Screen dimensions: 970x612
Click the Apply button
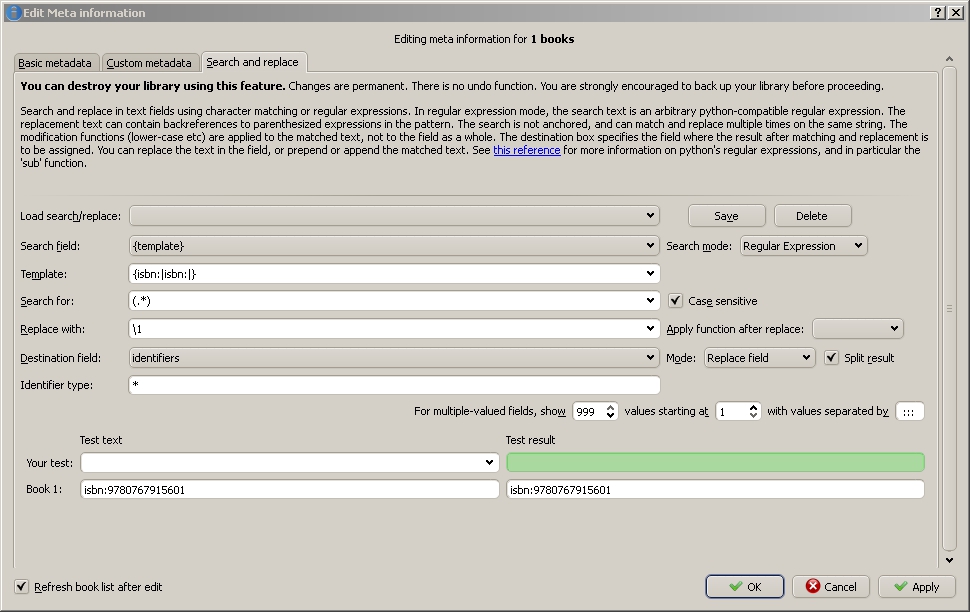pyautogui.click(x=917, y=587)
